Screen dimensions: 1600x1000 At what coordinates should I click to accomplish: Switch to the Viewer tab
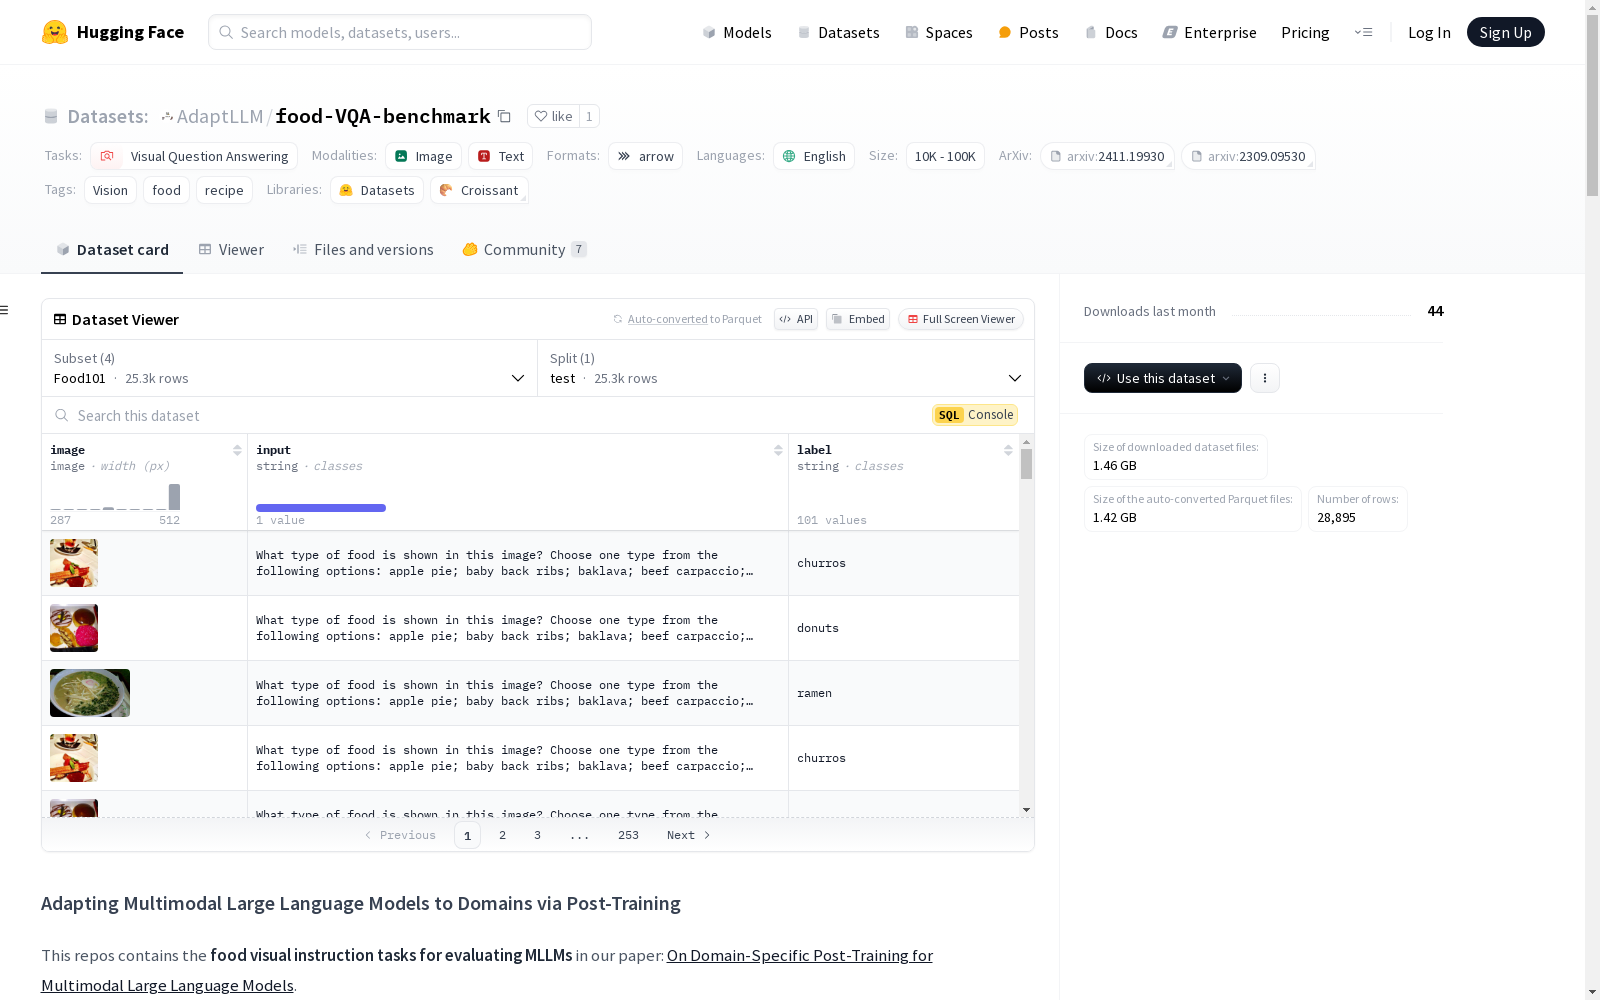pos(231,250)
